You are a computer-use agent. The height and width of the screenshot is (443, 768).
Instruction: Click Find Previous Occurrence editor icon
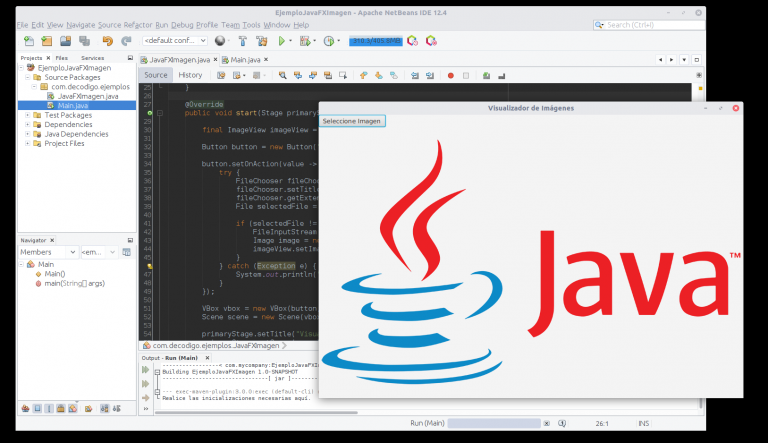pyautogui.click(x=297, y=75)
